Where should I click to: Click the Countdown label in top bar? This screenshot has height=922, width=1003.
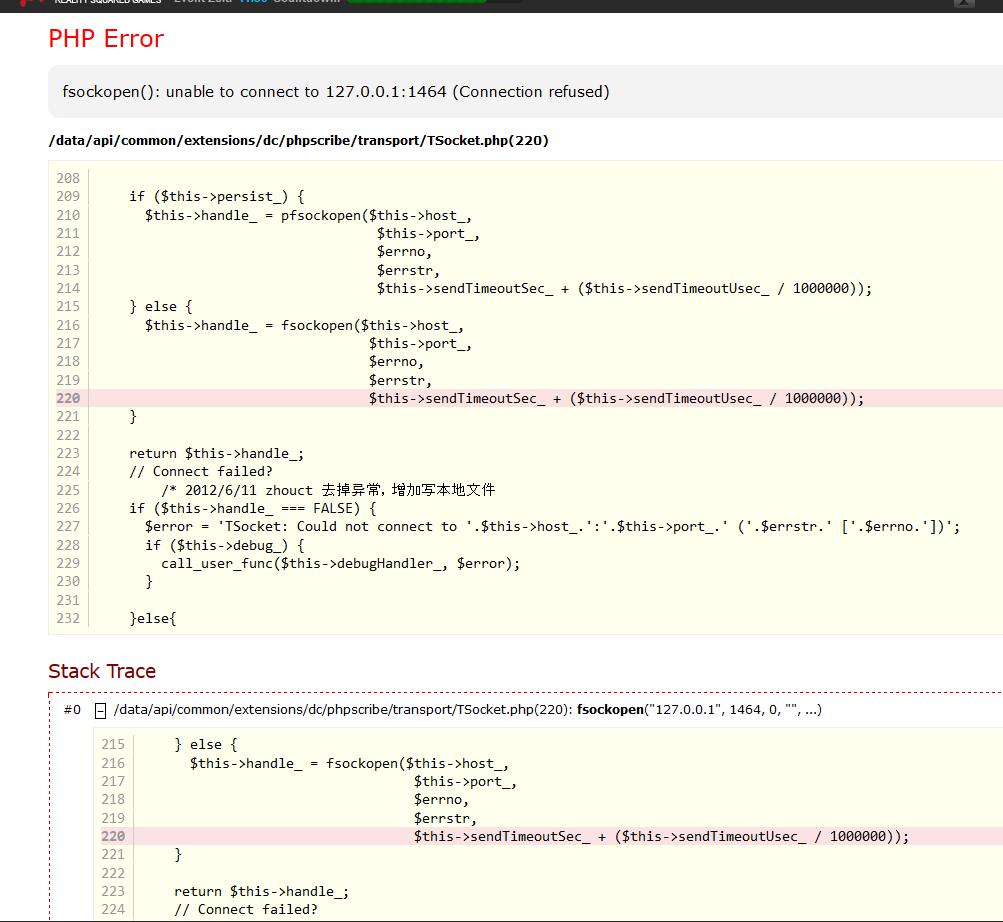pyautogui.click(x=305, y=2)
